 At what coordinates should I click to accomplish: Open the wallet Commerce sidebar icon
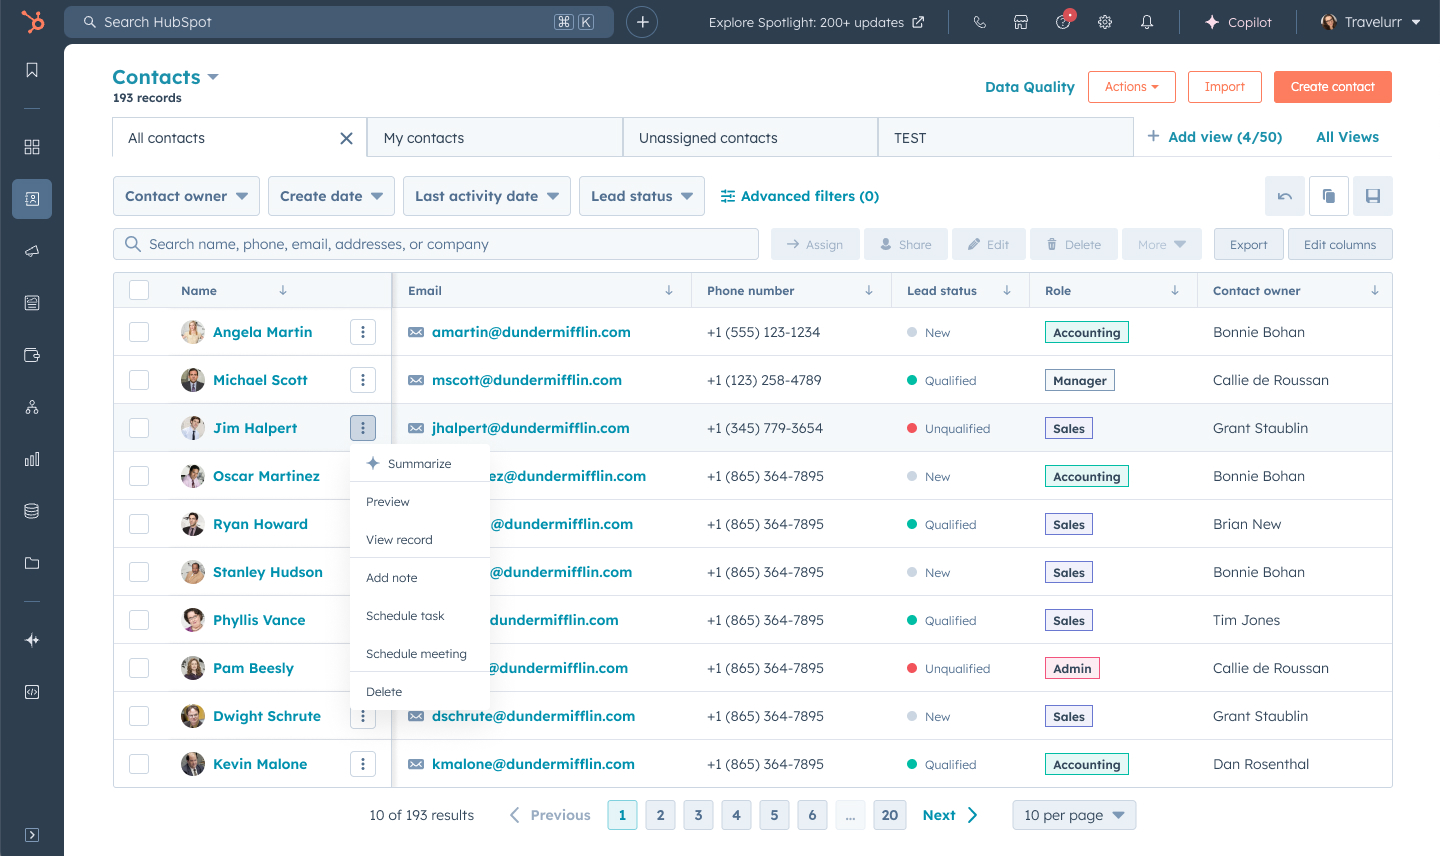pyautogui.click(x=32, y=355)
